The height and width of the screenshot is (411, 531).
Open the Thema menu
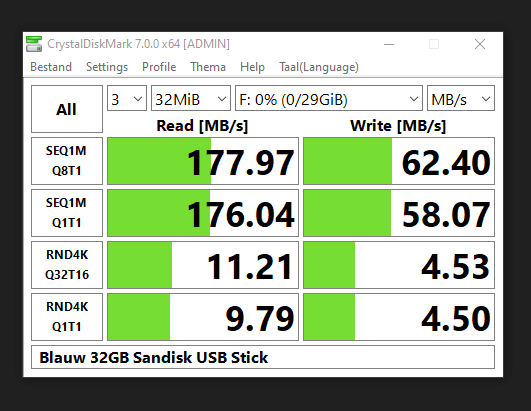click(208, 67)
